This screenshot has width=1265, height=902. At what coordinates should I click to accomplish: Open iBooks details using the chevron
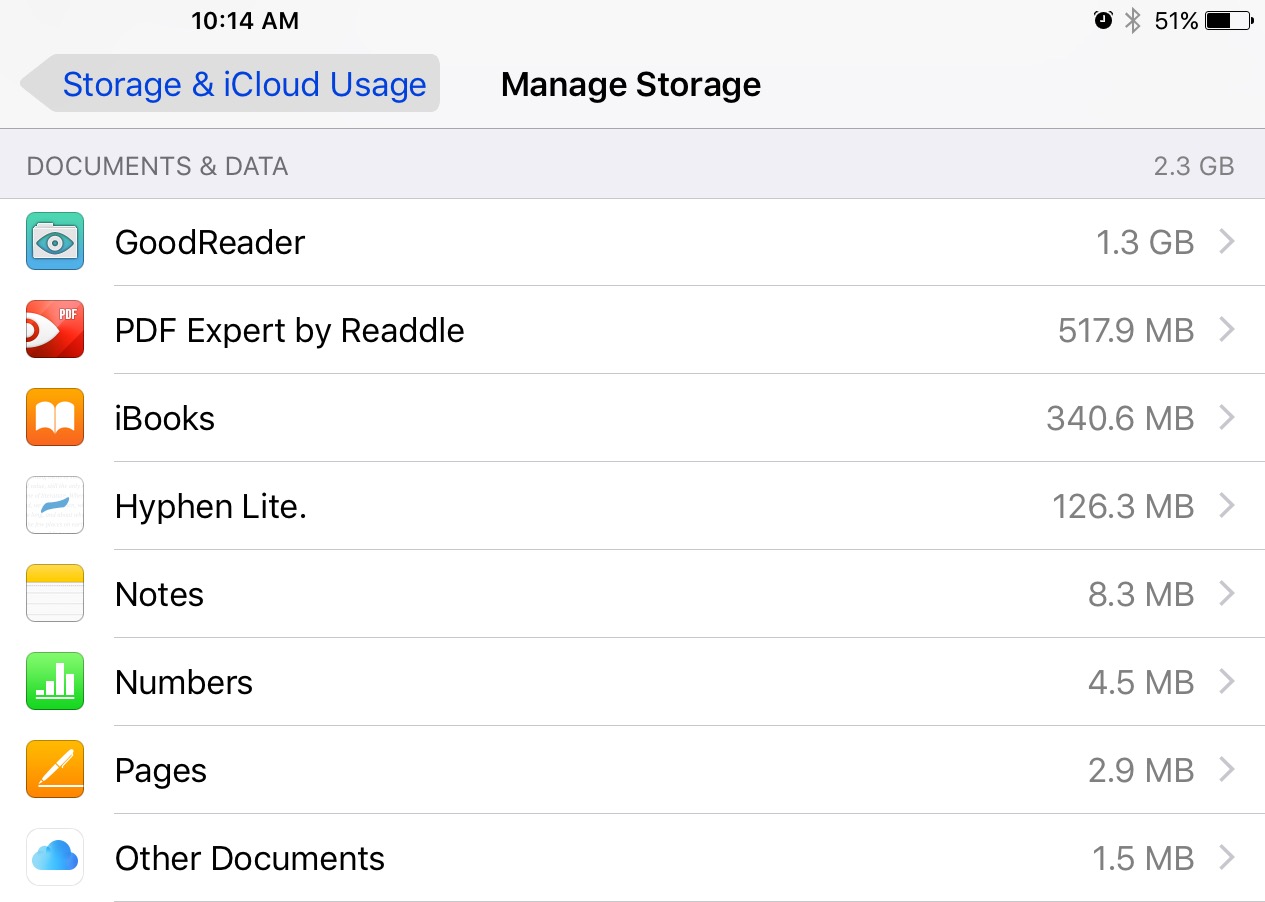(1227, 418)
